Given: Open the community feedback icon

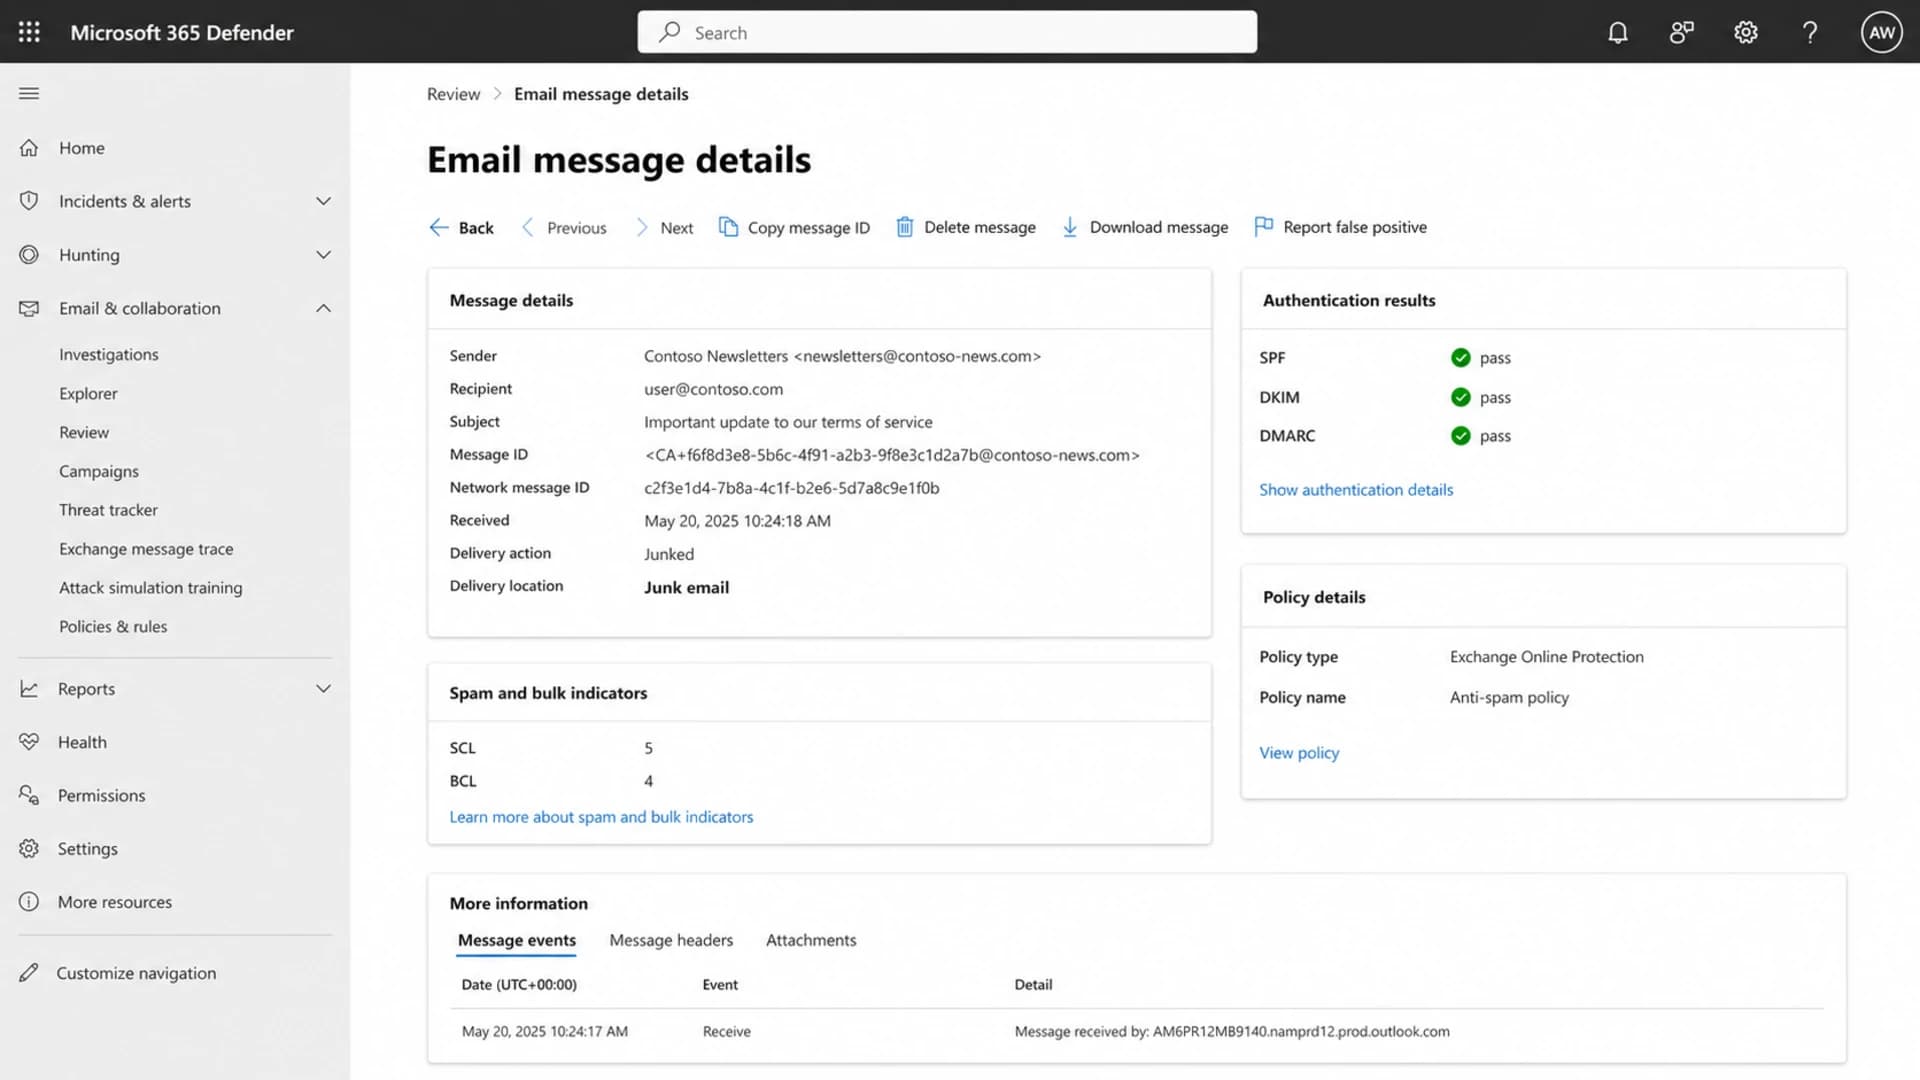Looking at the screenshot, I should (1681, 32).
